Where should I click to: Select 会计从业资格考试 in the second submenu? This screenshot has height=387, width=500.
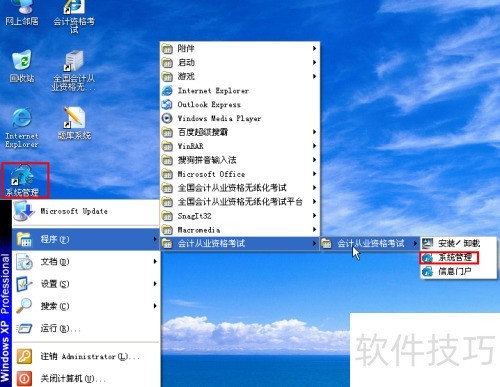(370, 243)
